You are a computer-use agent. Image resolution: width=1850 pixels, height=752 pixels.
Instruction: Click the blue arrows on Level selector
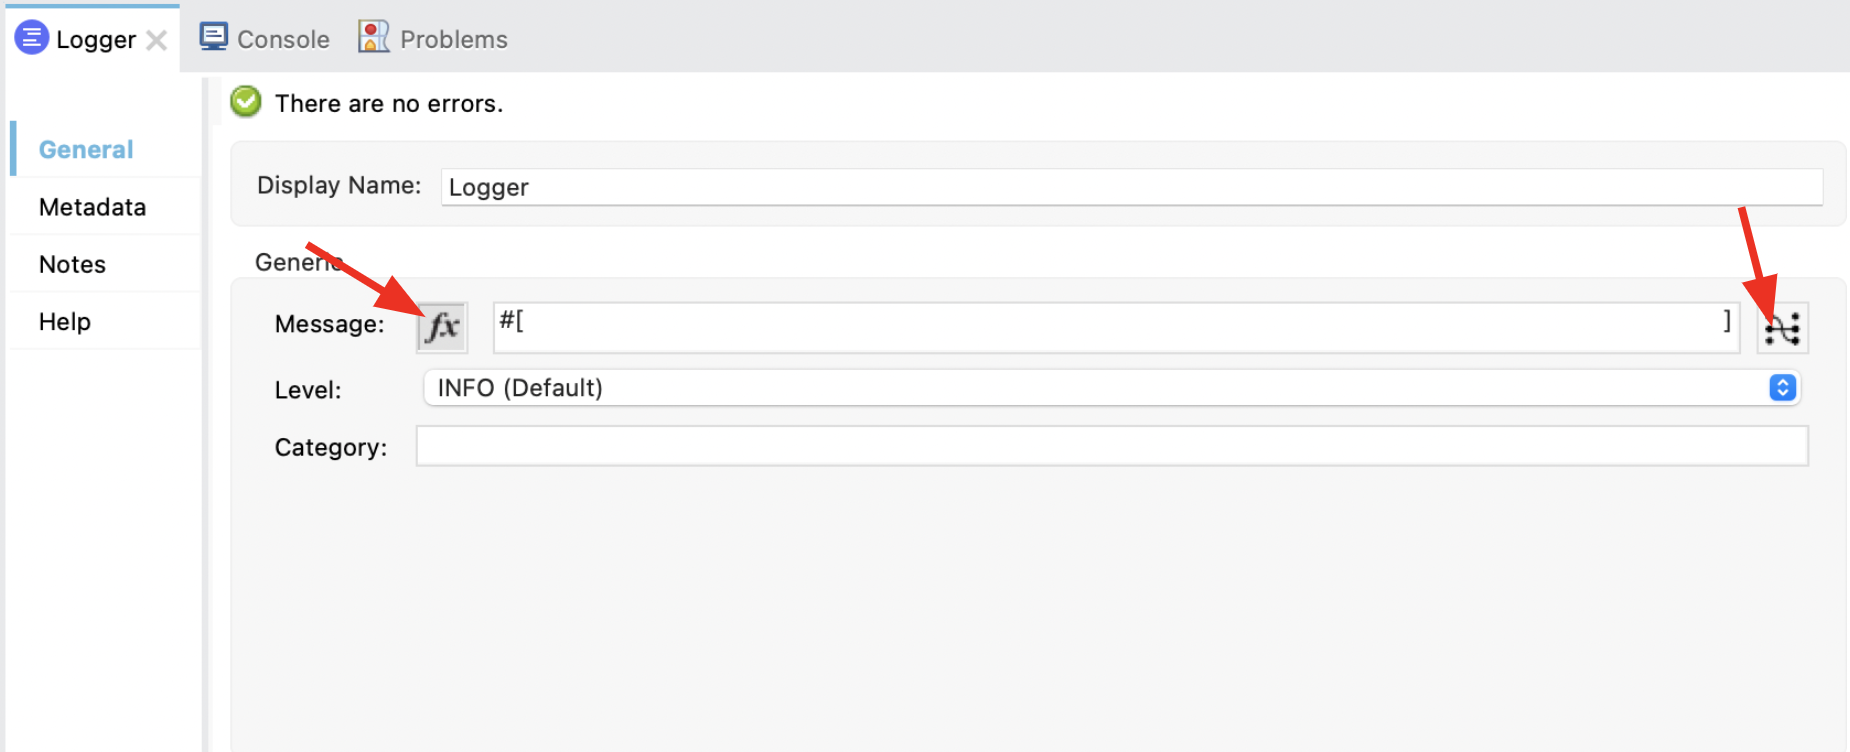click(x=1782, y=388)
